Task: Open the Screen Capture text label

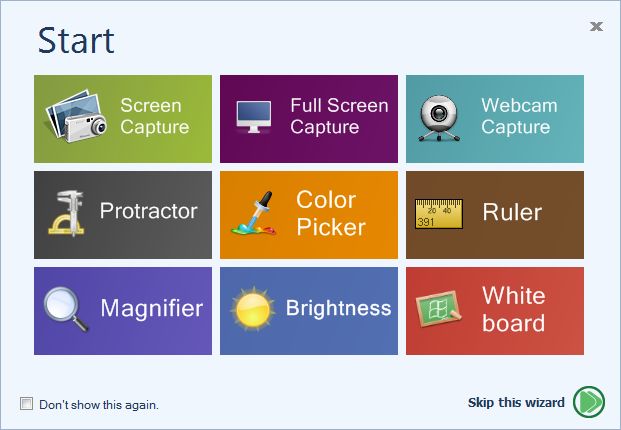Action: (x=154, y=116)
